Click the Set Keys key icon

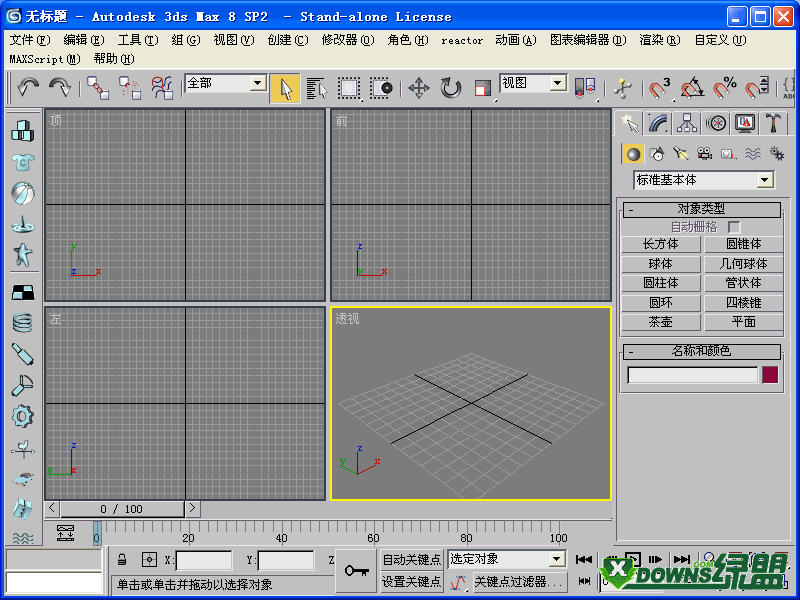tap(357, 570)
